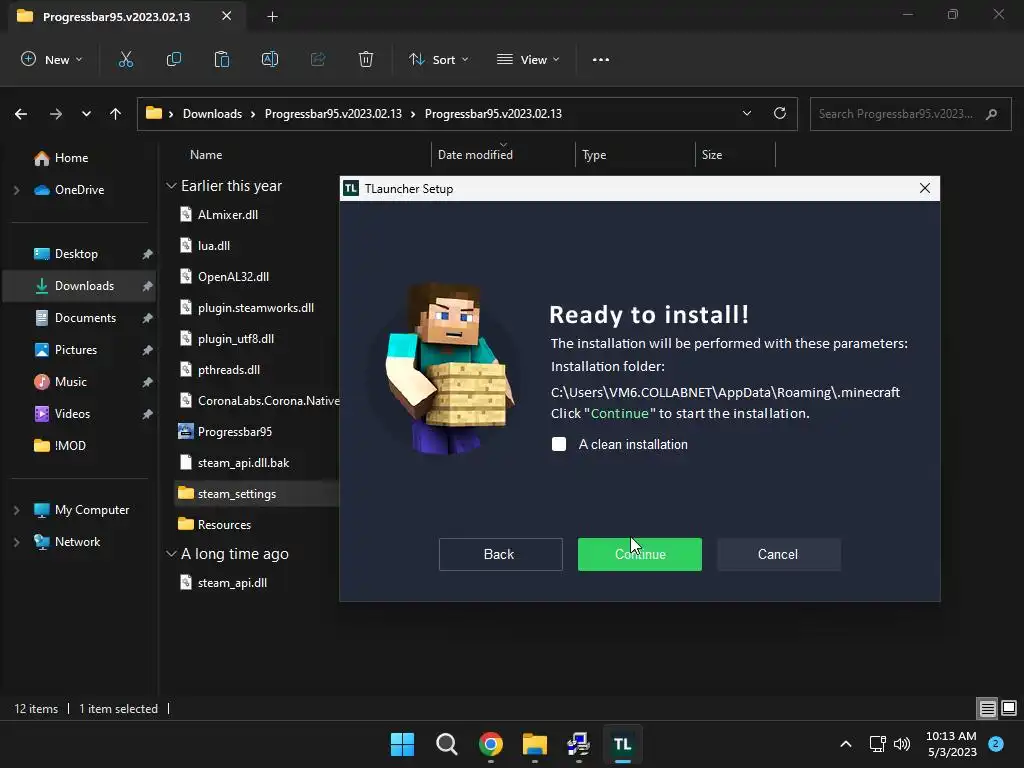Collapse the Earlier this year group
The height and width of the screenshot is (768, 1024).
click(171, 186)
